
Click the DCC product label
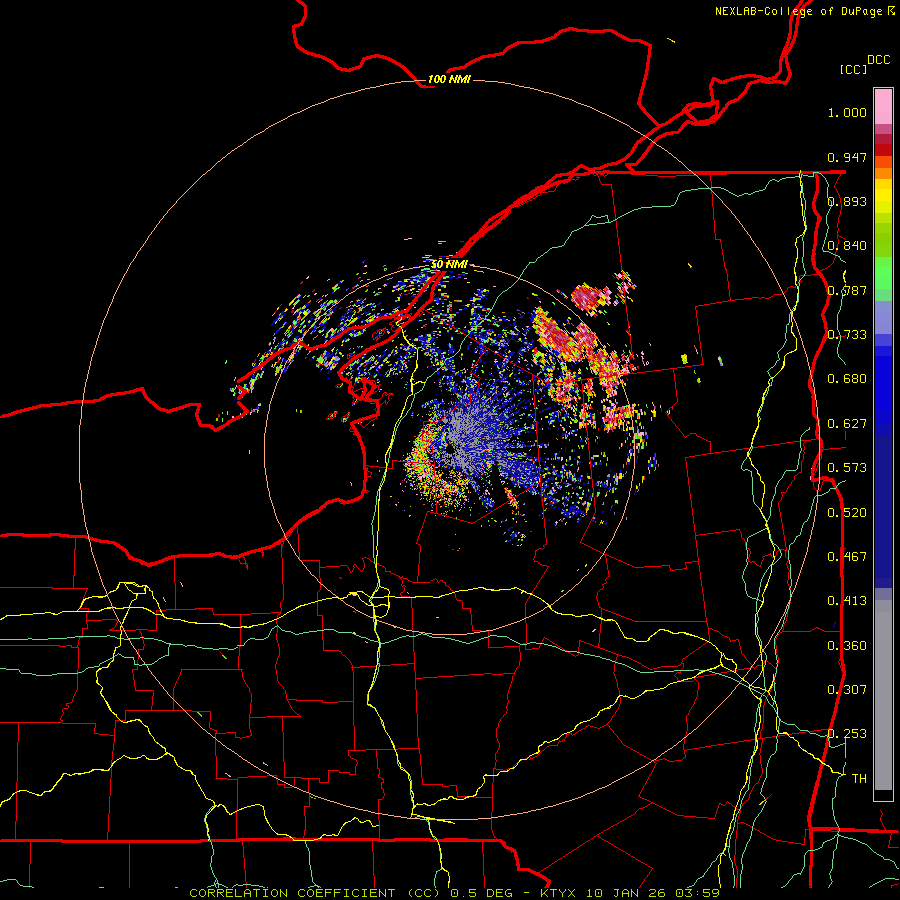878,59
